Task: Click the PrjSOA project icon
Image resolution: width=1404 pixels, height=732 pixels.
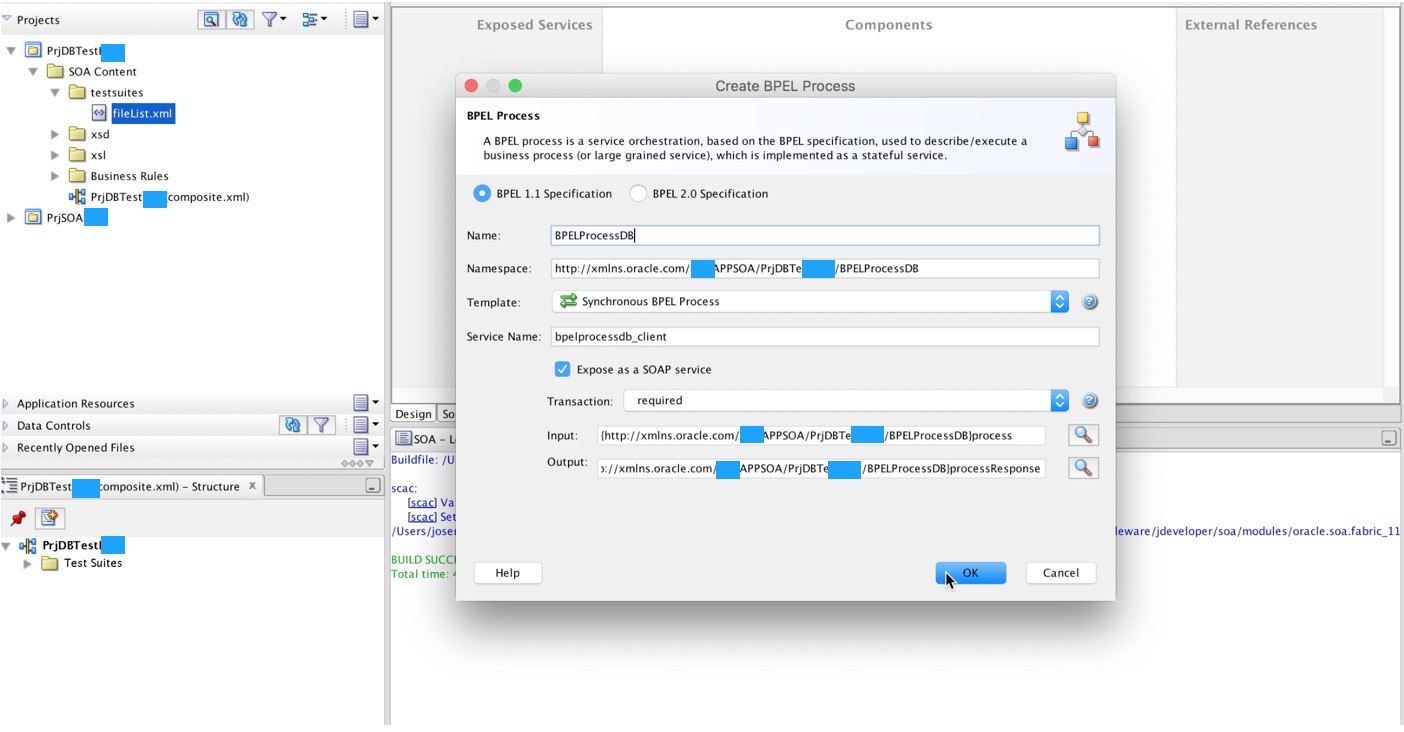Action: tap(33, 217)
